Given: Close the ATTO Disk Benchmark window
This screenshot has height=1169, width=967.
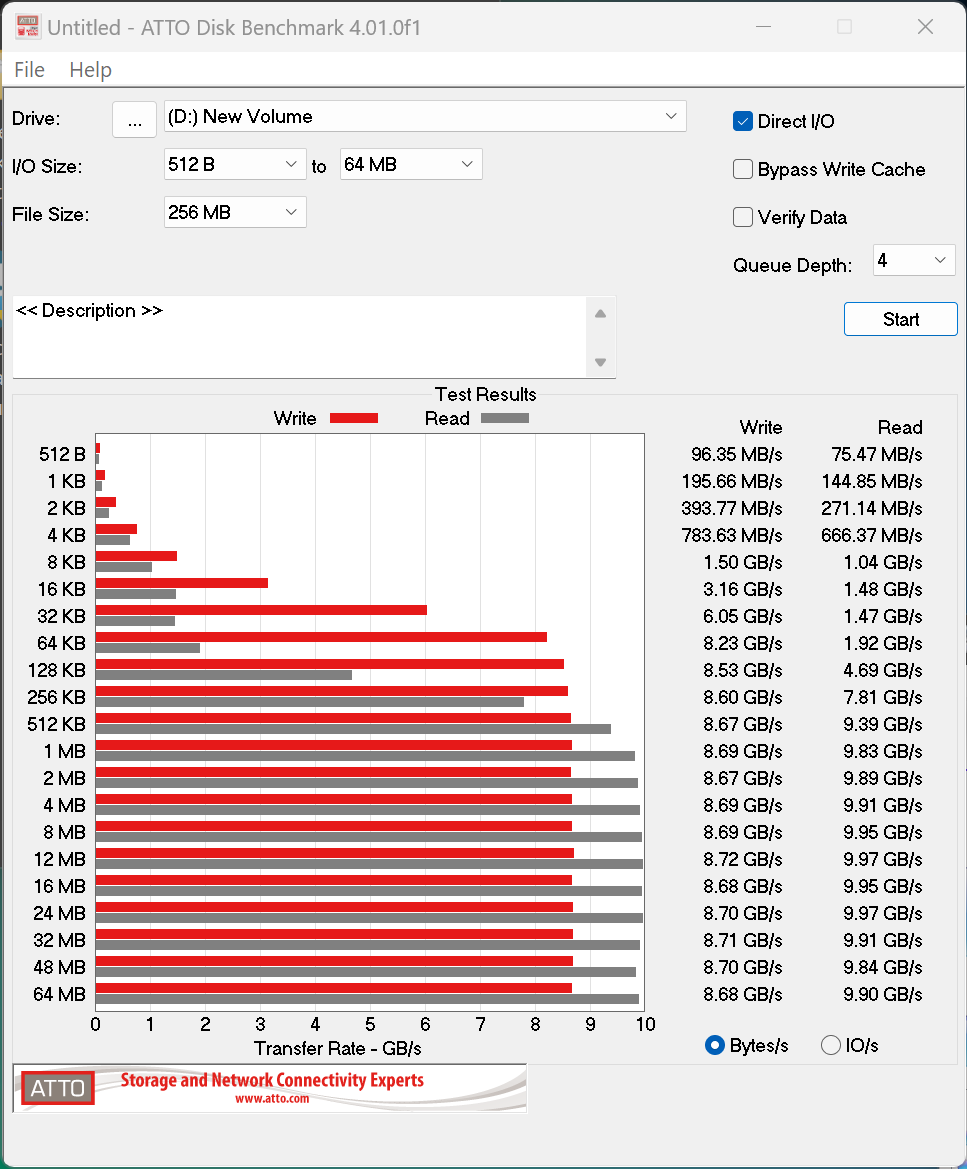Looking at the screenshot, I should coord(925,27).
